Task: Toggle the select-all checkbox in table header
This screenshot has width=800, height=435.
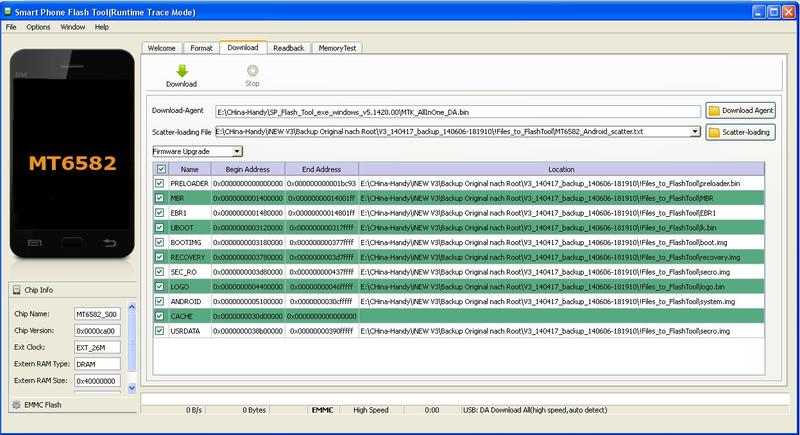Action: tap(160, 169)
